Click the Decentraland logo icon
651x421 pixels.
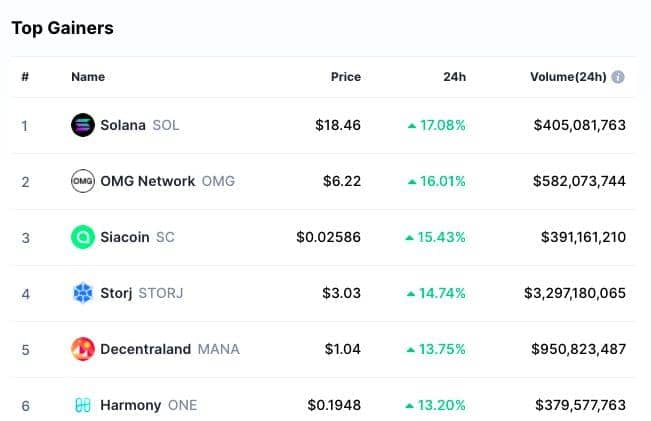pos(83,349)
